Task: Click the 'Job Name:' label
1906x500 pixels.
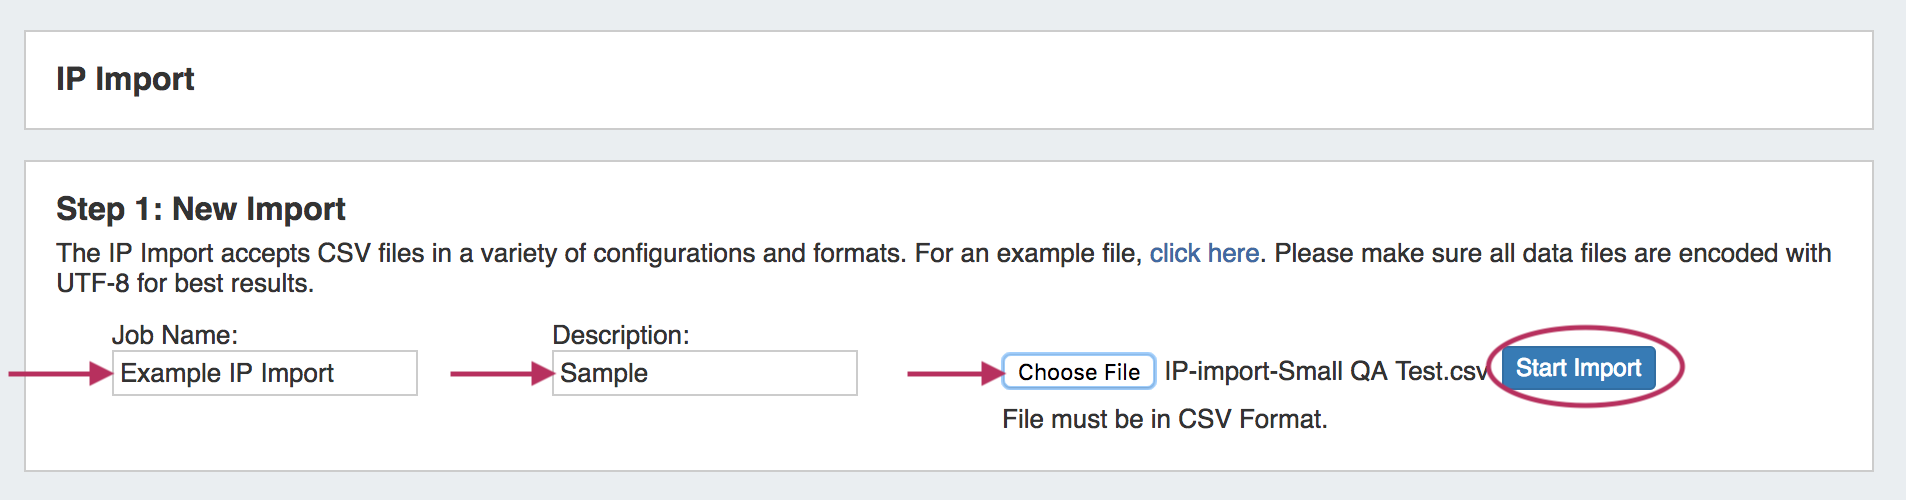Action: (174, 335)
